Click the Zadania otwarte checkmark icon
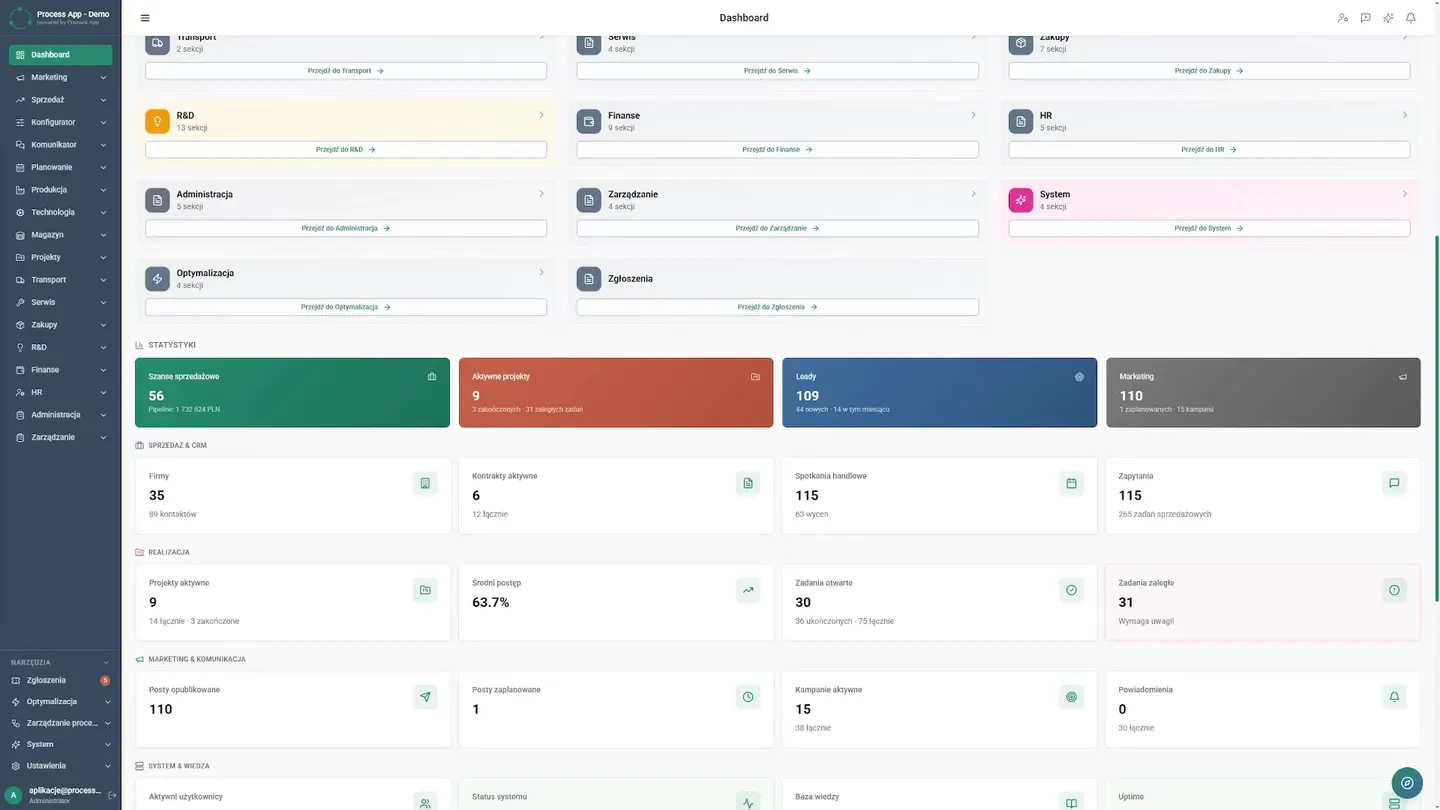The image size is (1440, 810). (x=1071, y=590)
